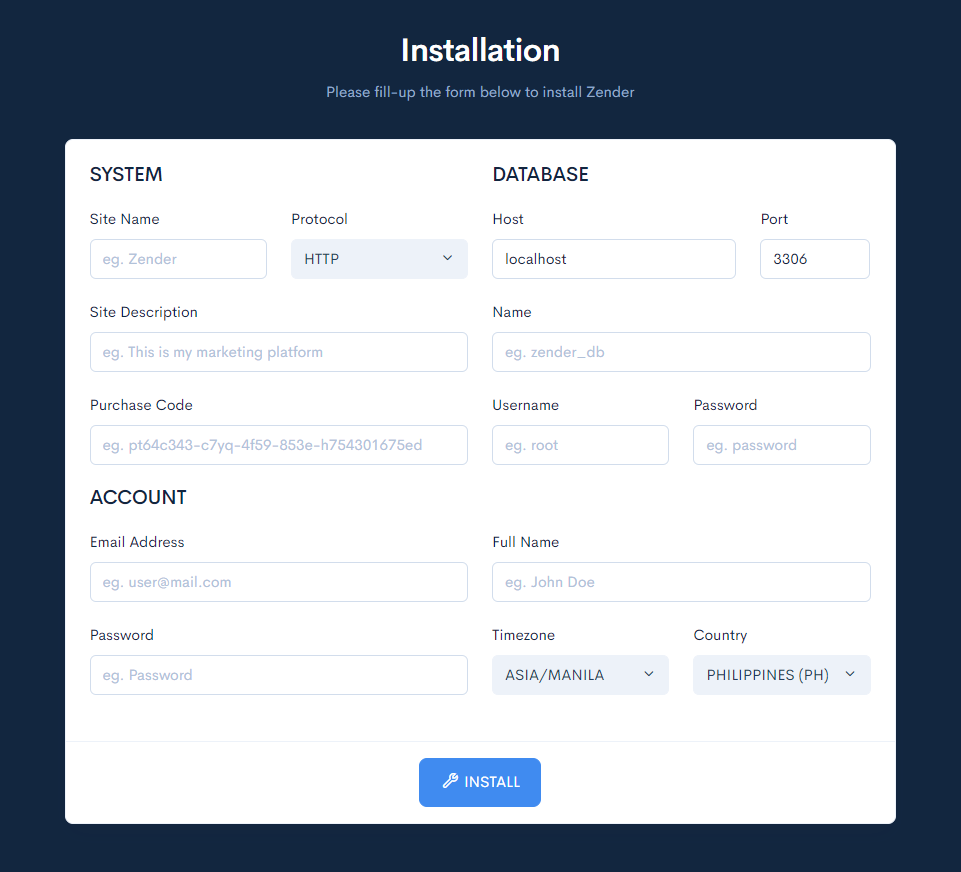Focus the Full Name text field

[x=681, y=582]
